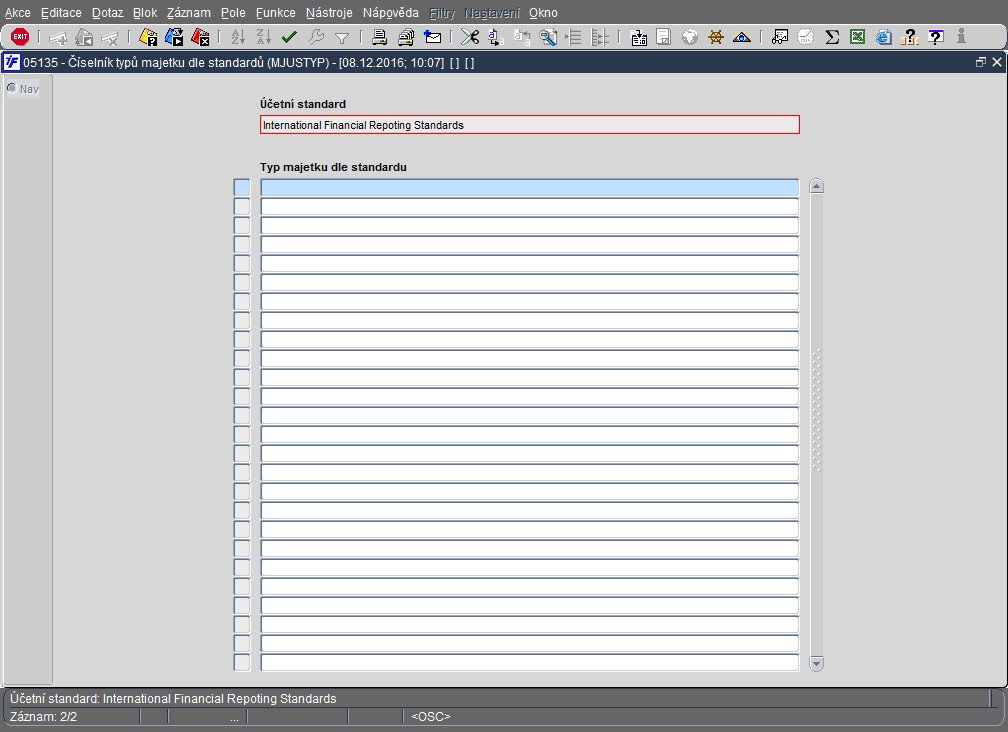Image resolution: width=1008 pixels, height=732 pixels.
Task: Click the blue row selector box beside highlighted row
Action: tap(242, 188)
